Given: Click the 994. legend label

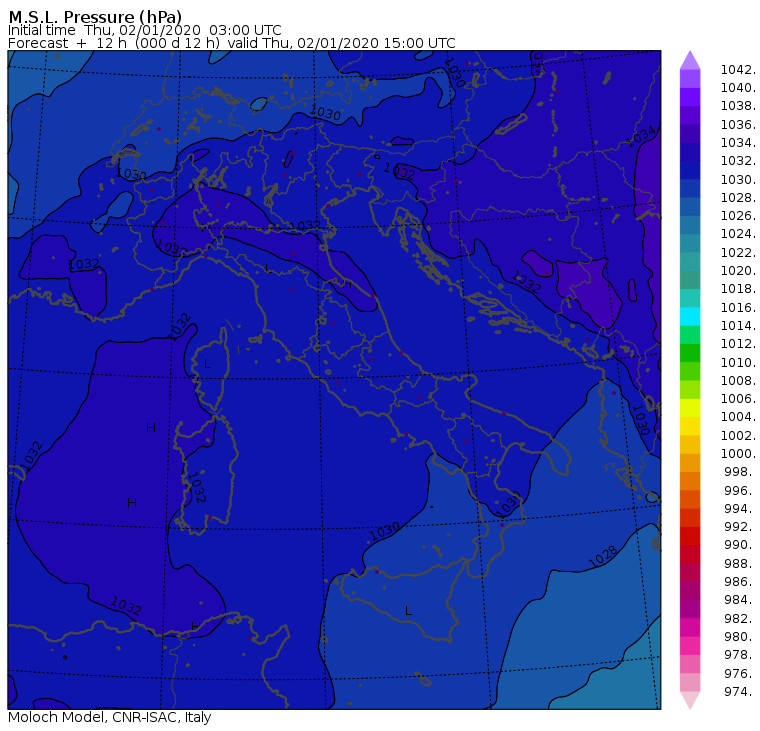Looking at the screenshot, I should point(740,509).
